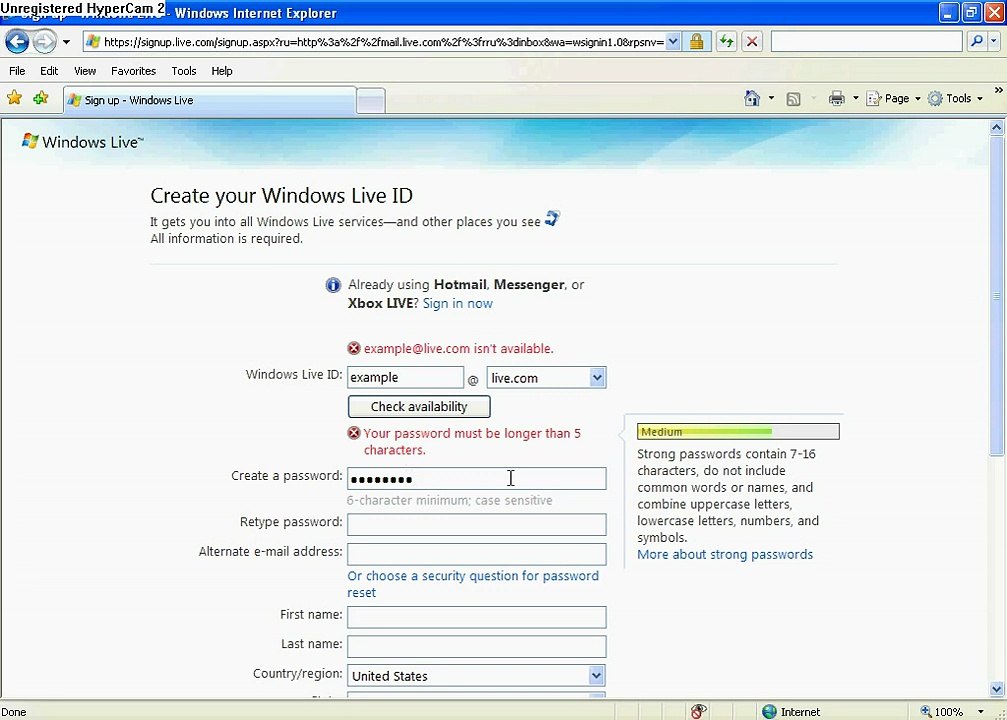The height and width of the screenshot is (720, 1007).
Task: Refresh the page with the green arrows icon
Action: [726, 42]
